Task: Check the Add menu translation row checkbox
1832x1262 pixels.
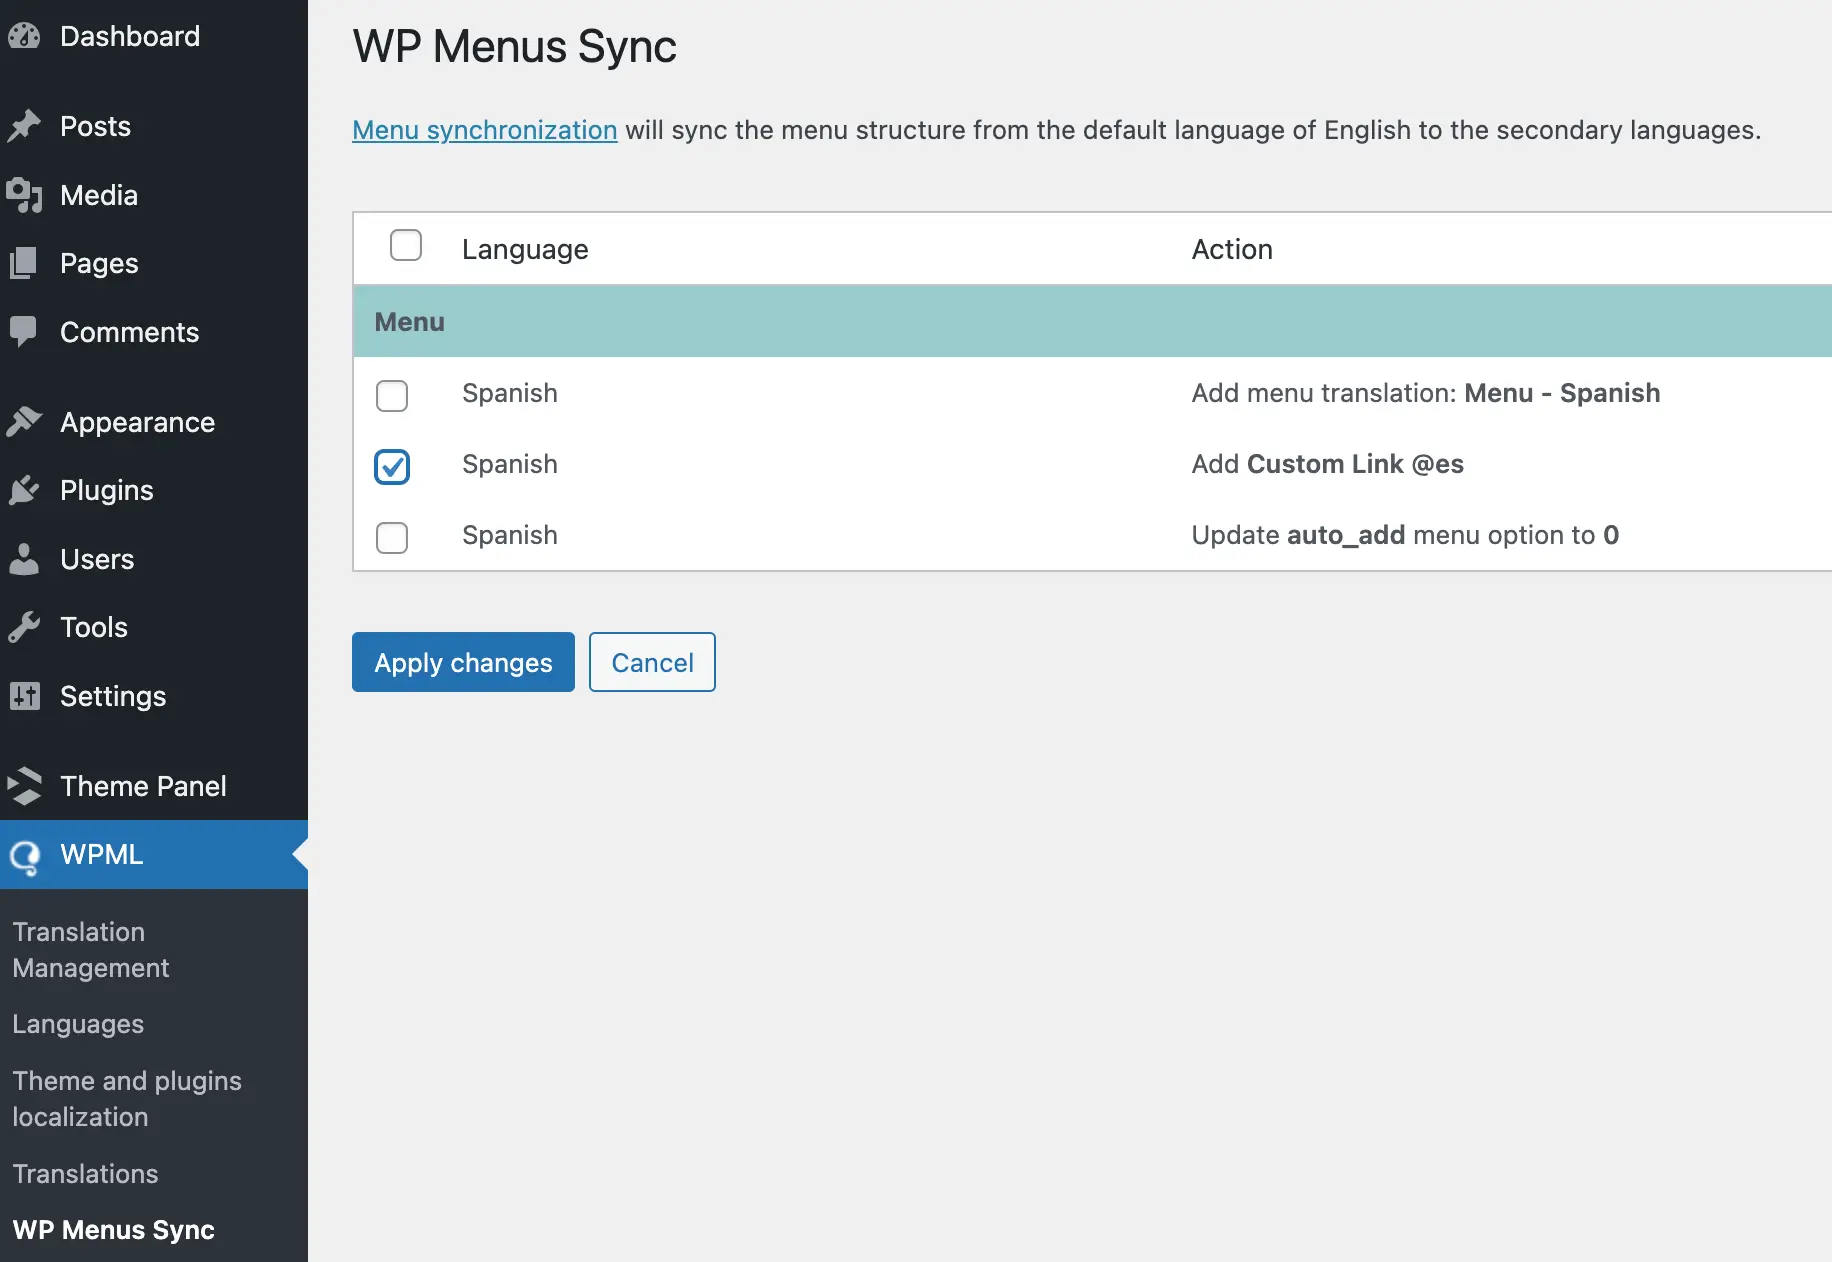Action: (392, 395)
